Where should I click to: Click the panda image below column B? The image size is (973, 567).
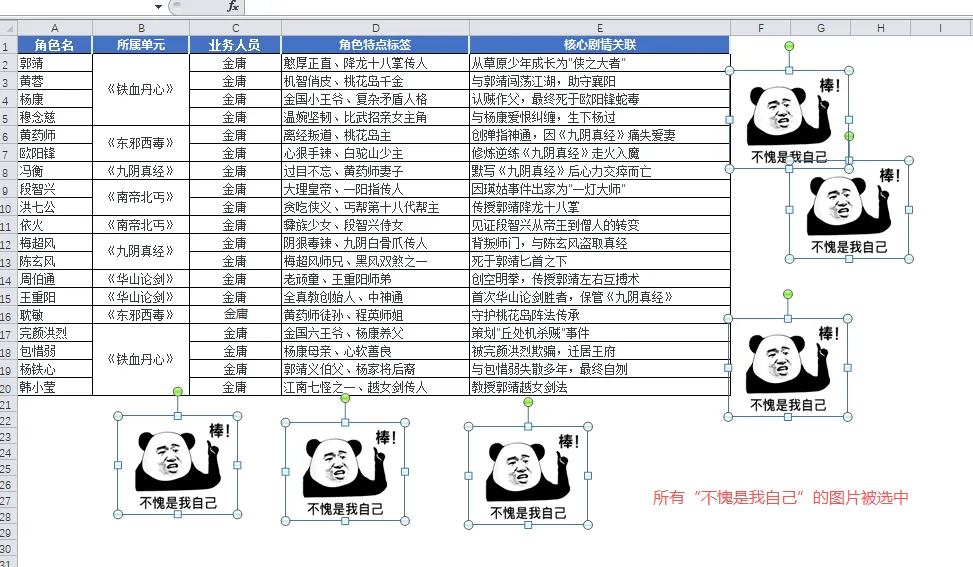177,465
